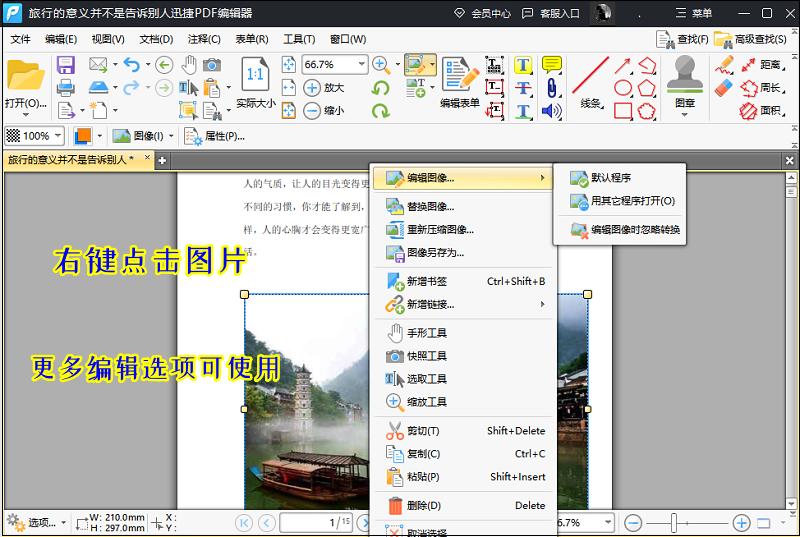Image resolution: width=800 pixels, height=537 pixels.
Task: Select the eraser tool
Action: coord(723,88)
